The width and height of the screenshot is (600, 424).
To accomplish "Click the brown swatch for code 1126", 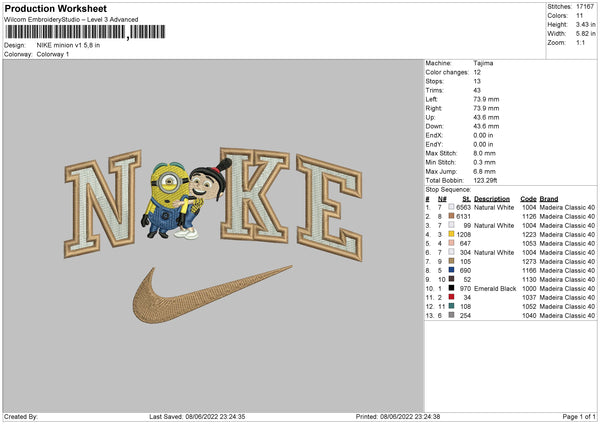I will click(x=452, y=216).
